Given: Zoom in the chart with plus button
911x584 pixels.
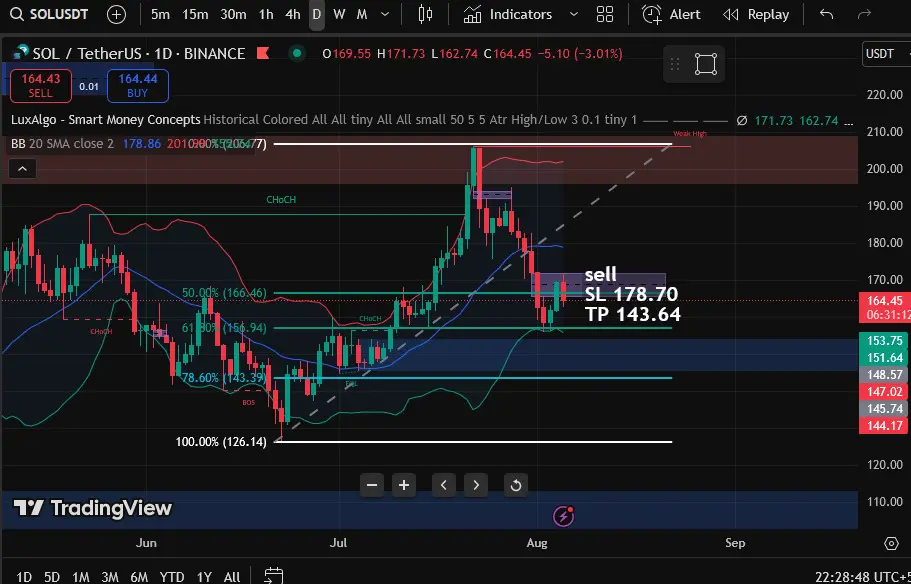Looking at the screenshot, I should pos(404,485).
